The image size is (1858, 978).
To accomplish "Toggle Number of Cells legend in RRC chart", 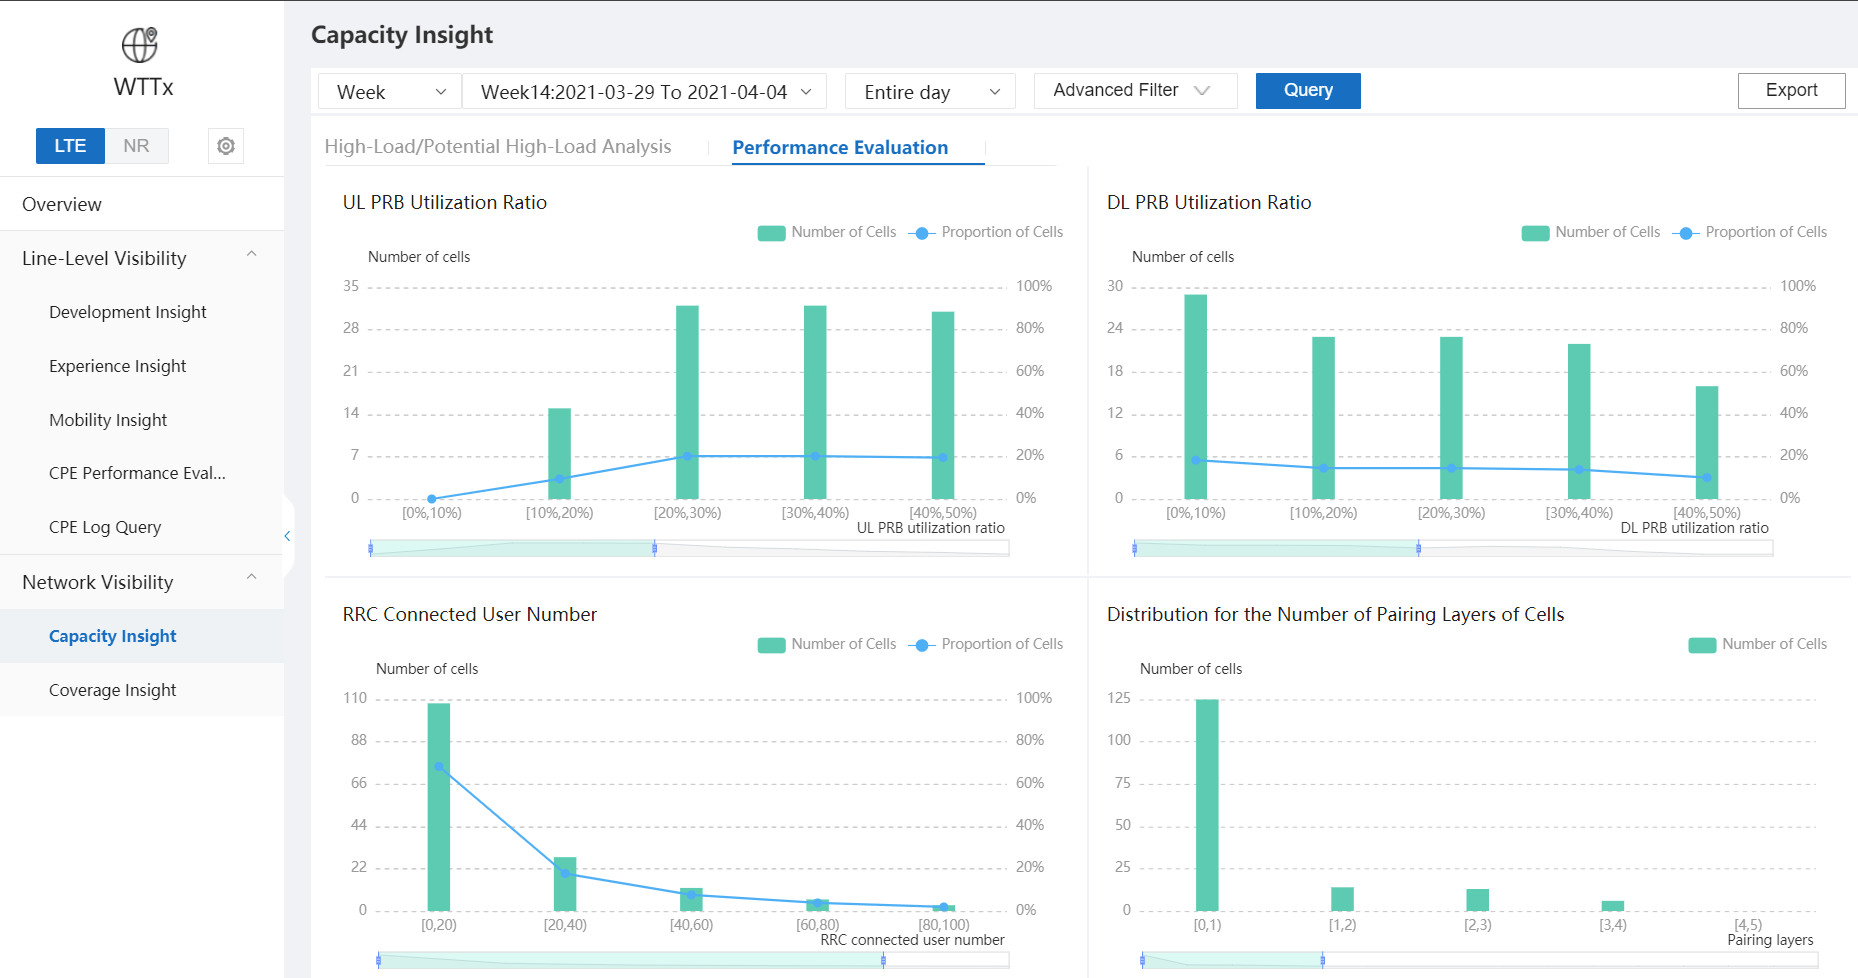I will pyautogui.click(x=827, y=644).
